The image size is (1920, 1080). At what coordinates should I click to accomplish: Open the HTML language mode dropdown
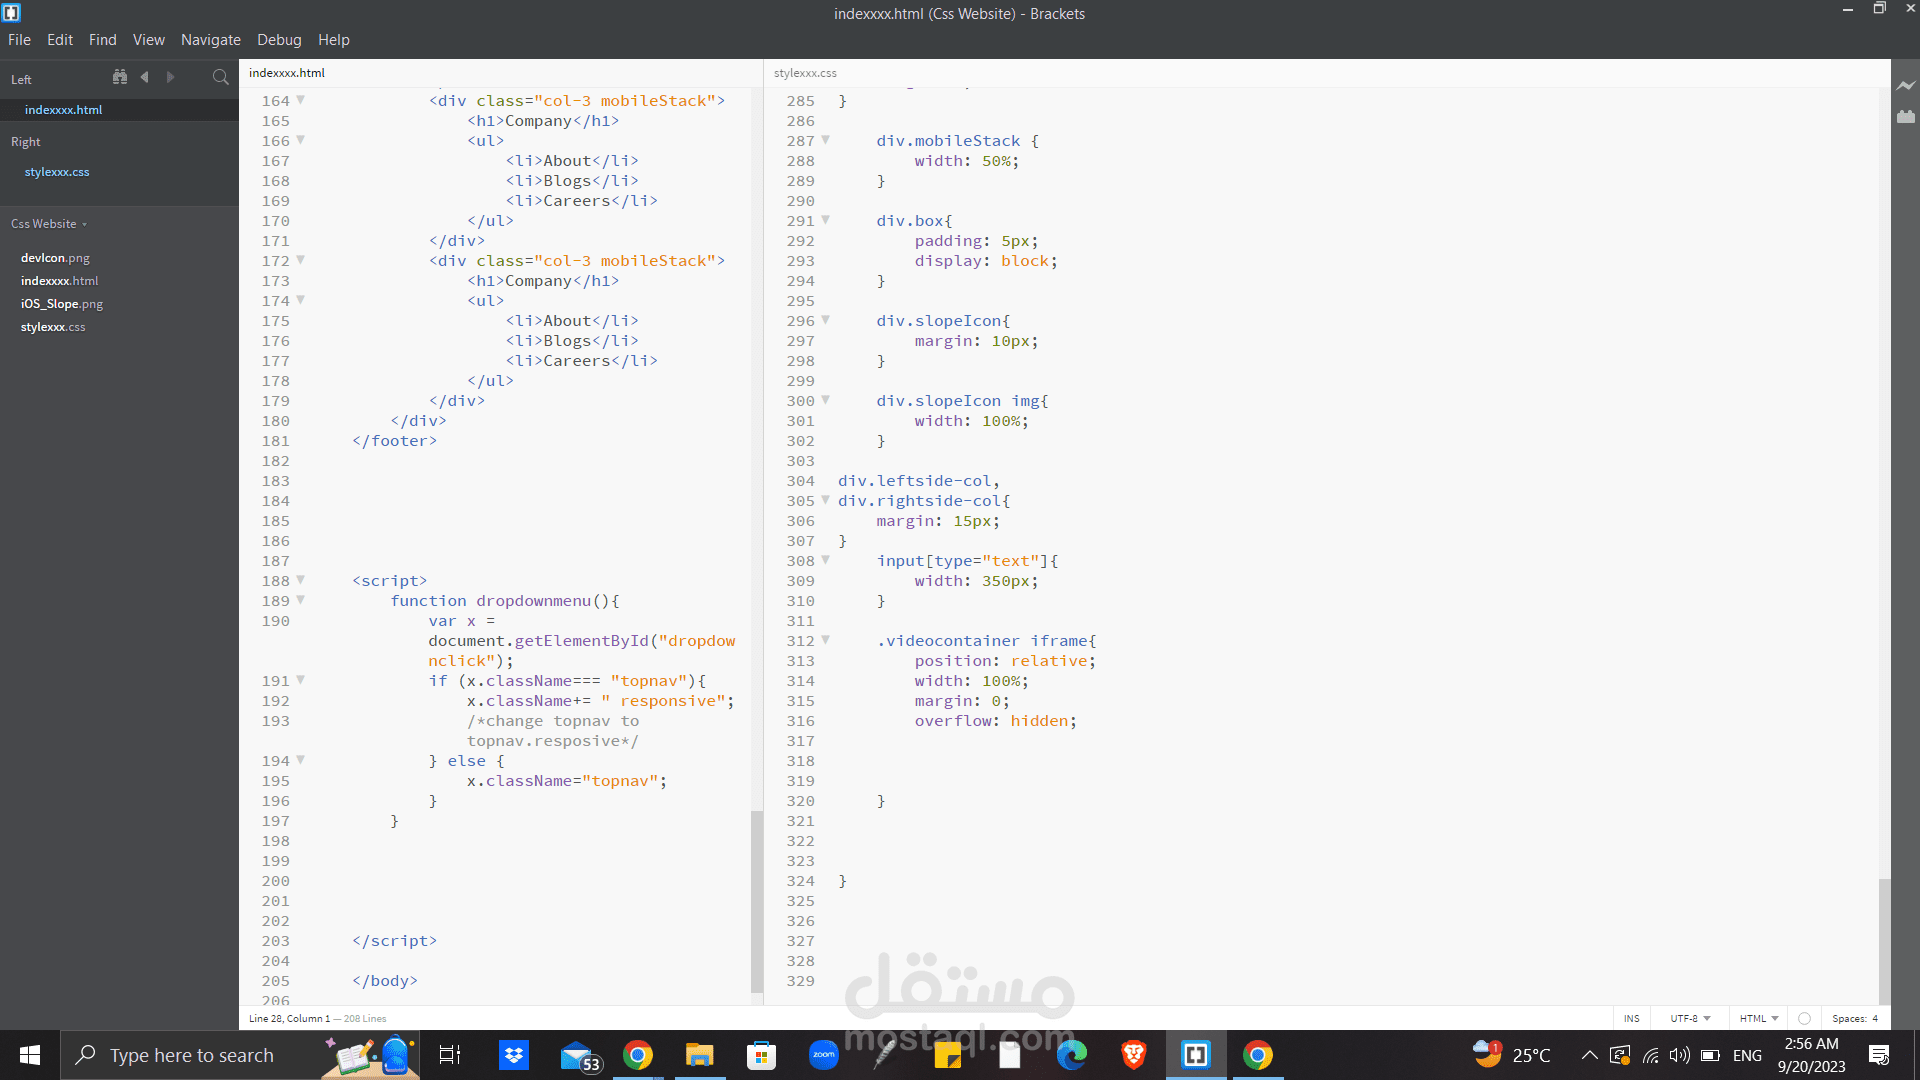pos(1758,1018)
